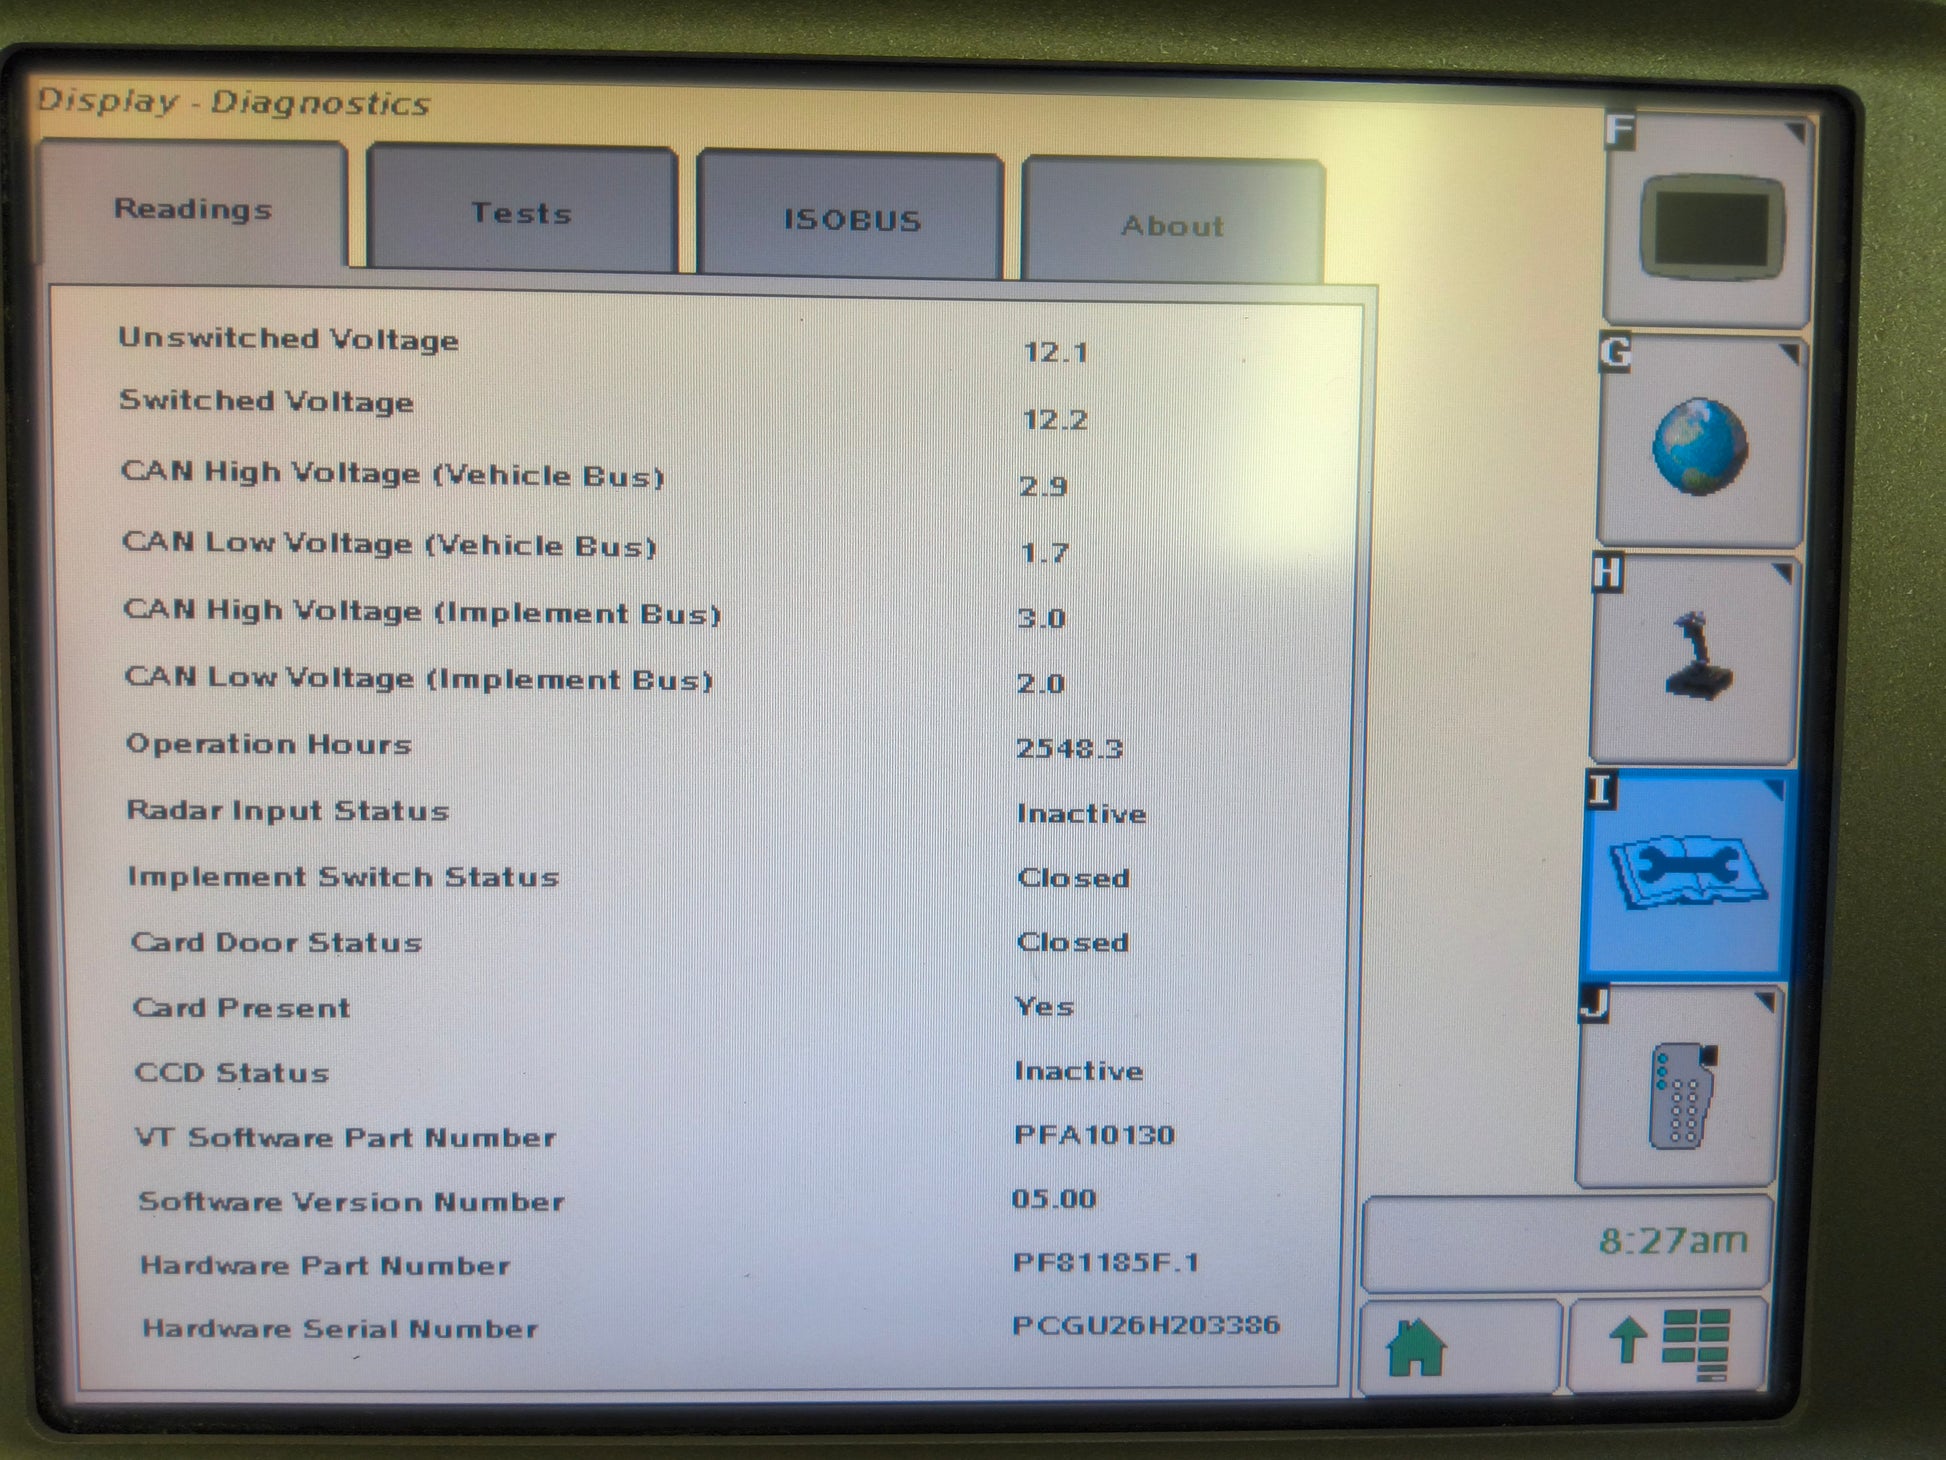Open the About tab
Viewport: 1946px width, 1460px height.
1172,226
